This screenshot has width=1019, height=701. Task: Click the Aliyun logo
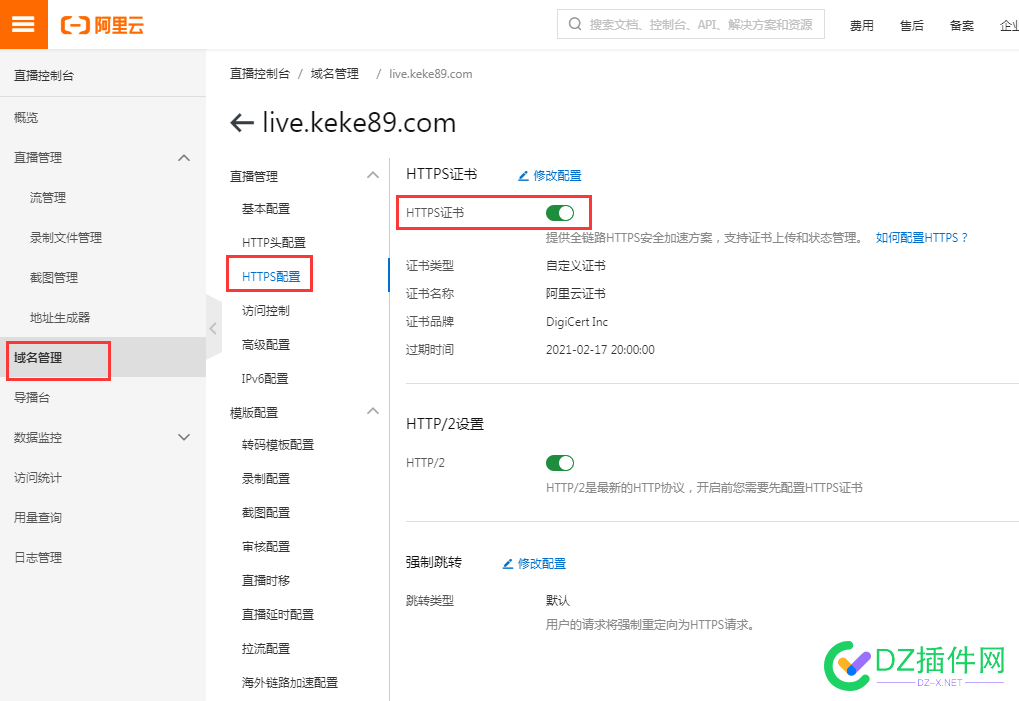pos(102,25)
